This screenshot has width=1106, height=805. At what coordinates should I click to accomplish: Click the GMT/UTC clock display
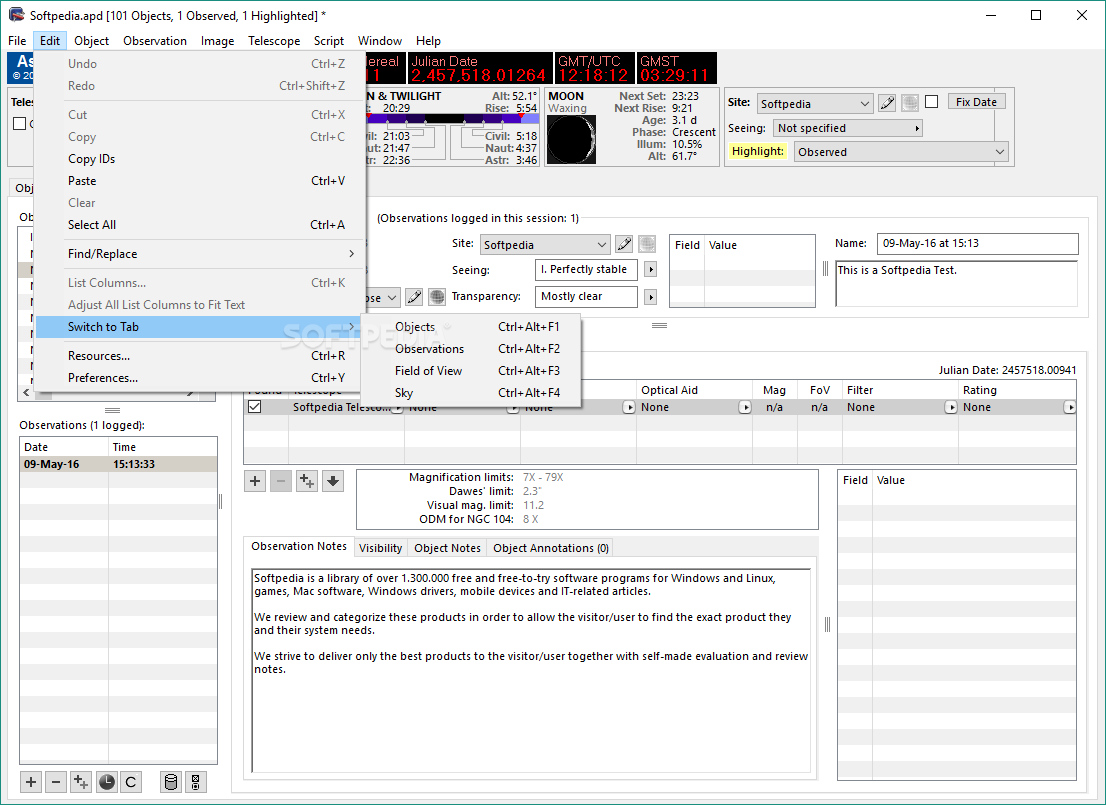pyautogui.click(x=593, y=68)
